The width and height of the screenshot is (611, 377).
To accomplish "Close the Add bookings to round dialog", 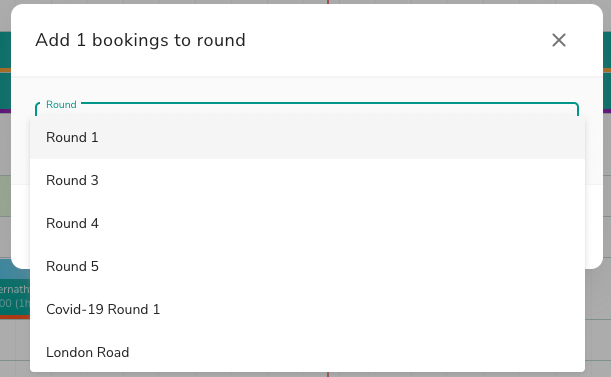I will pos(558,40).
